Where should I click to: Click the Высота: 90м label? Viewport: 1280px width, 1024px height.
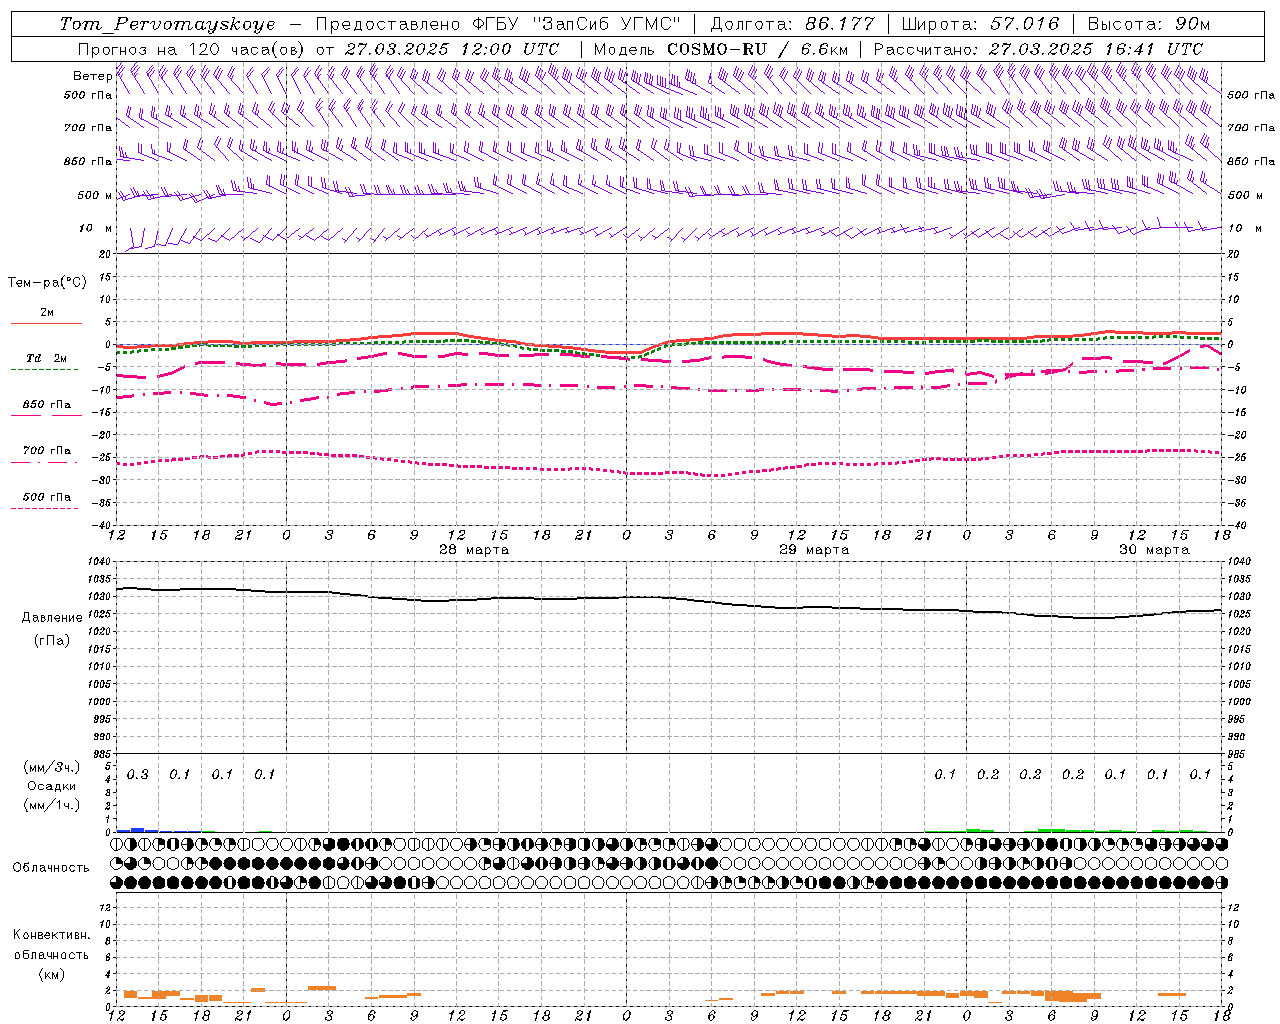pyautogui.click(x=1148, y=24)
